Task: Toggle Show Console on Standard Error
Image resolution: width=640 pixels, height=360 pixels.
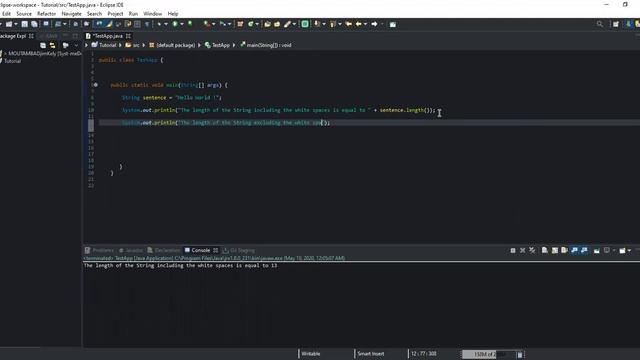Action: (x=584, y=250)
